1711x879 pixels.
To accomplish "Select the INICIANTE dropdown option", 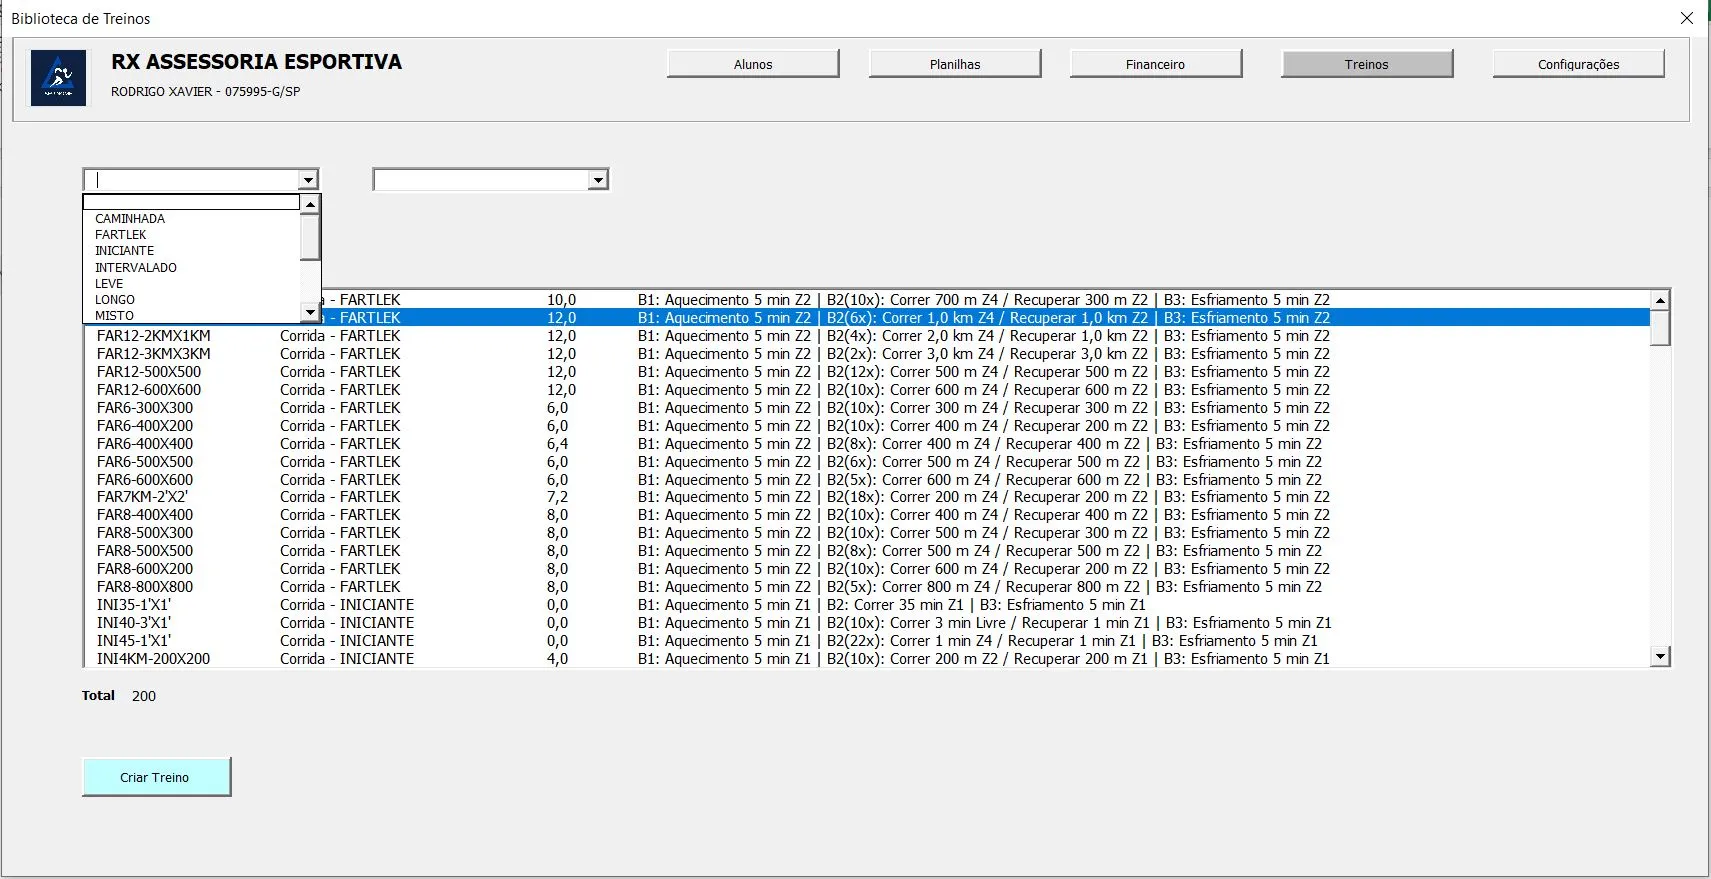I will (x=125, y=251).
